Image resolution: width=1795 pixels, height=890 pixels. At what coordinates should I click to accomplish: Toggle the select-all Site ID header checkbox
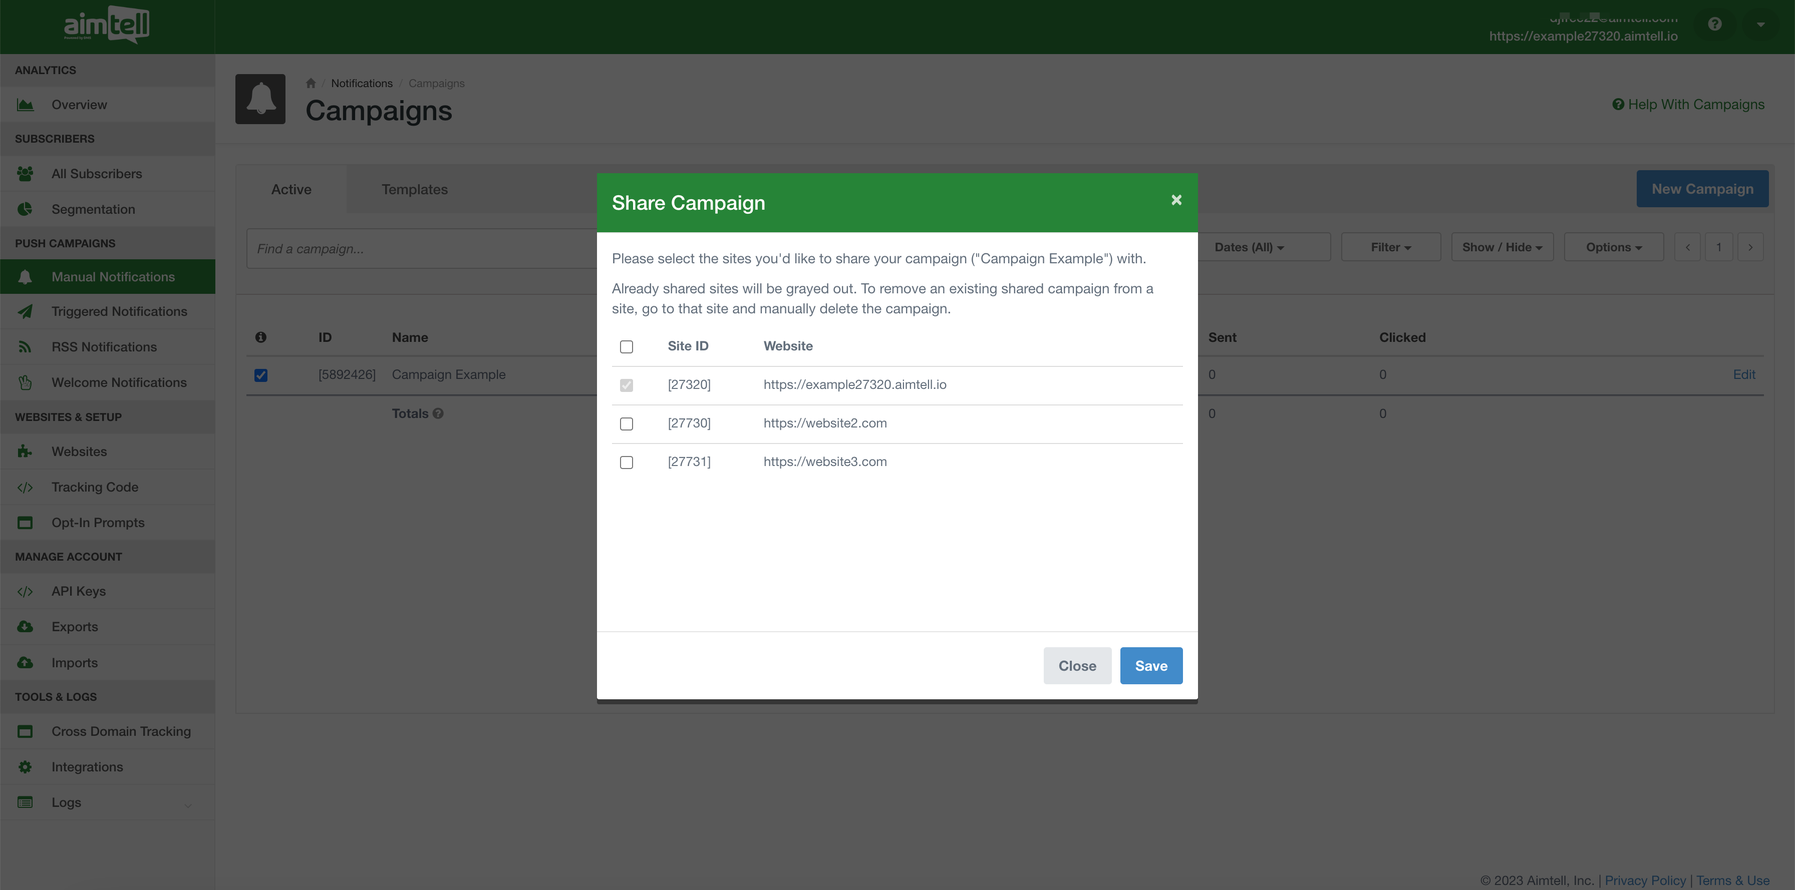(627, 347)
